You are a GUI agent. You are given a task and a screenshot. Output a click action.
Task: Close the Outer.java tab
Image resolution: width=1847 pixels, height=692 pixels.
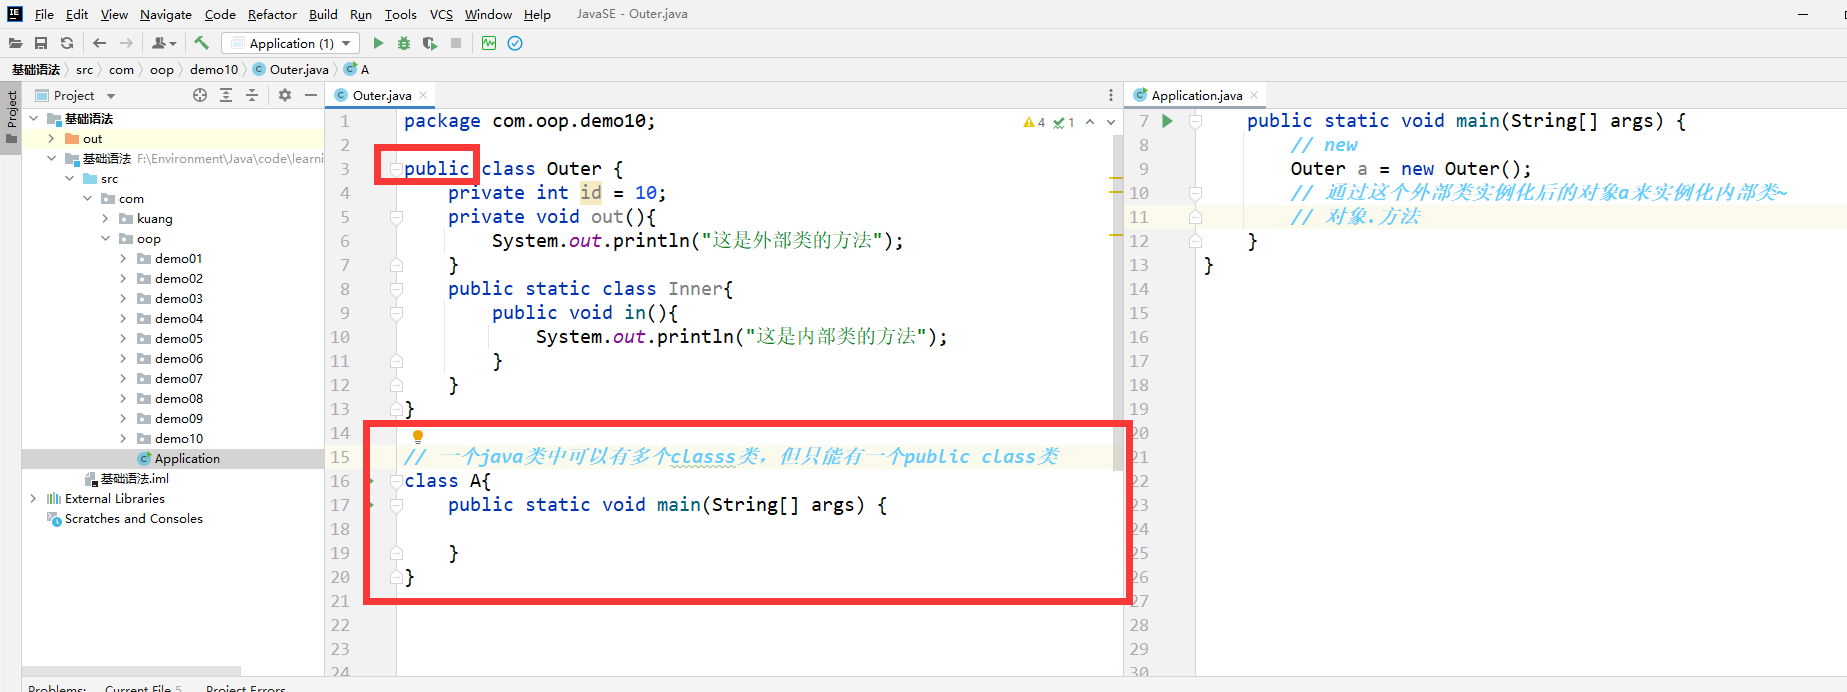click(x=423, y=95)
